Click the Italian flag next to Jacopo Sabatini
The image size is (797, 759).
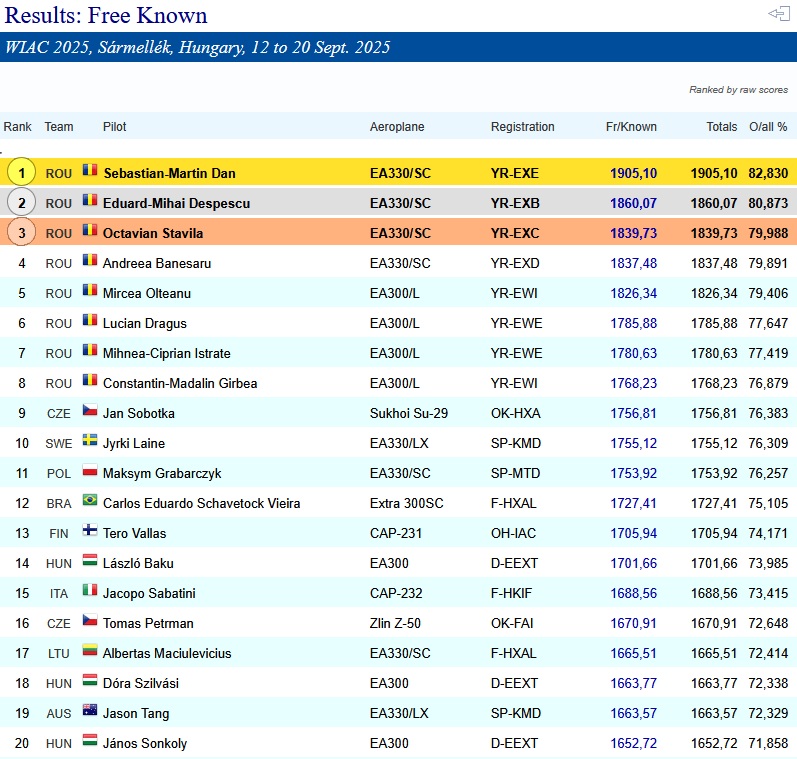coord(90,590)
